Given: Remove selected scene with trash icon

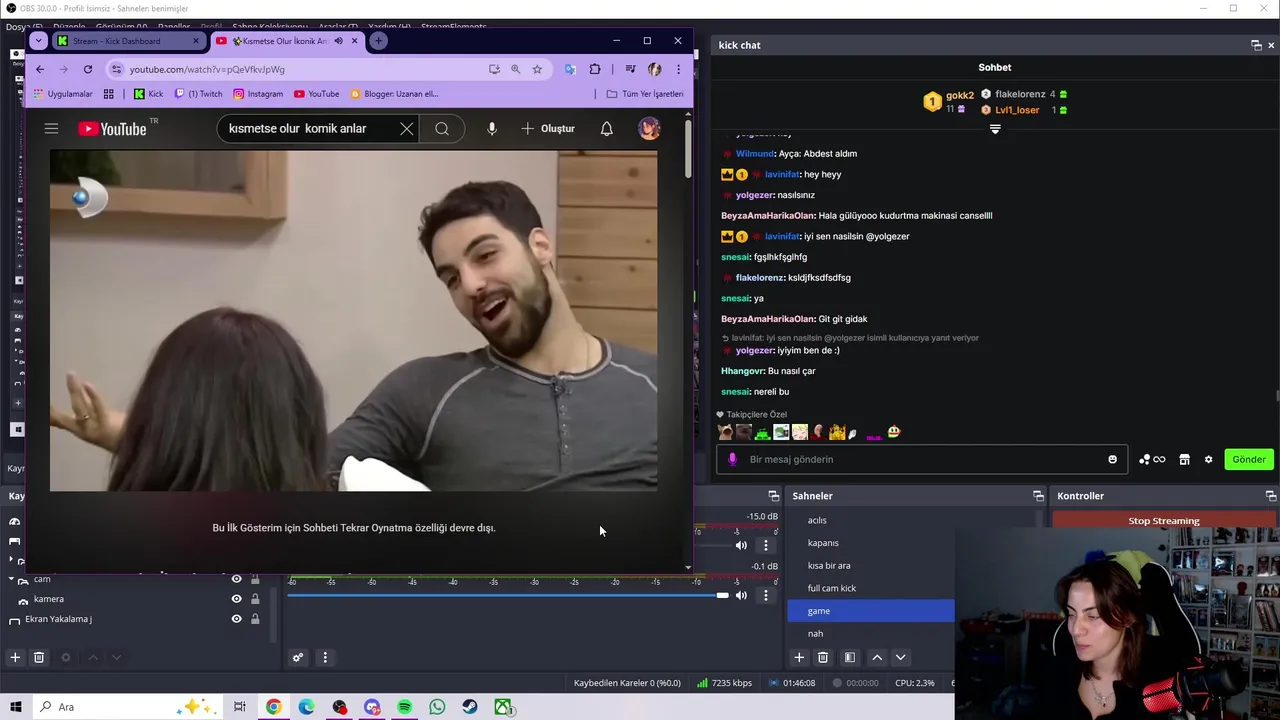Looking at the screenshot, I should [x=823, y=657].
